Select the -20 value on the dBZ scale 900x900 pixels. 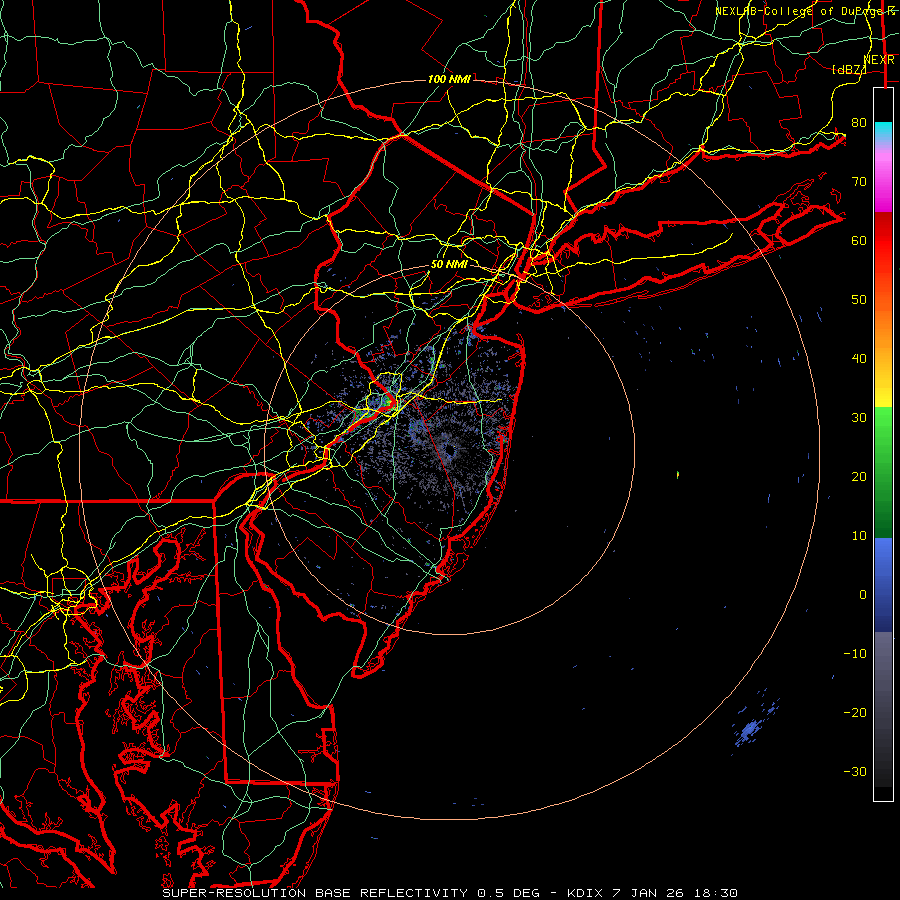point(855,712)
